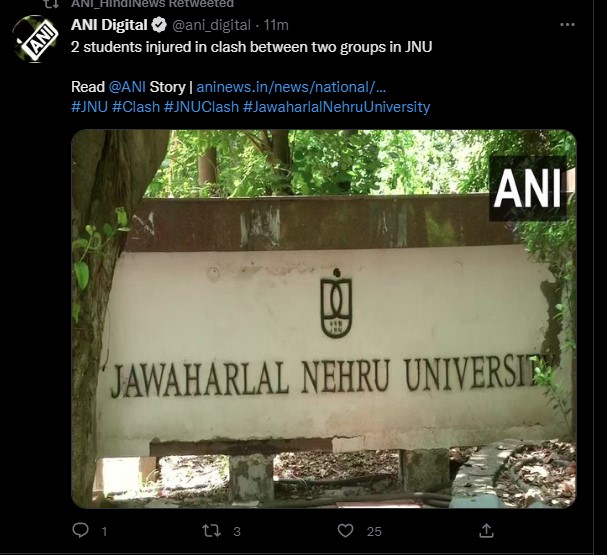The width and height of the screenshot is (607, 555).
Task: Select the #JawaharlalNehruUniversity hashtag
Action: (336, 107)
